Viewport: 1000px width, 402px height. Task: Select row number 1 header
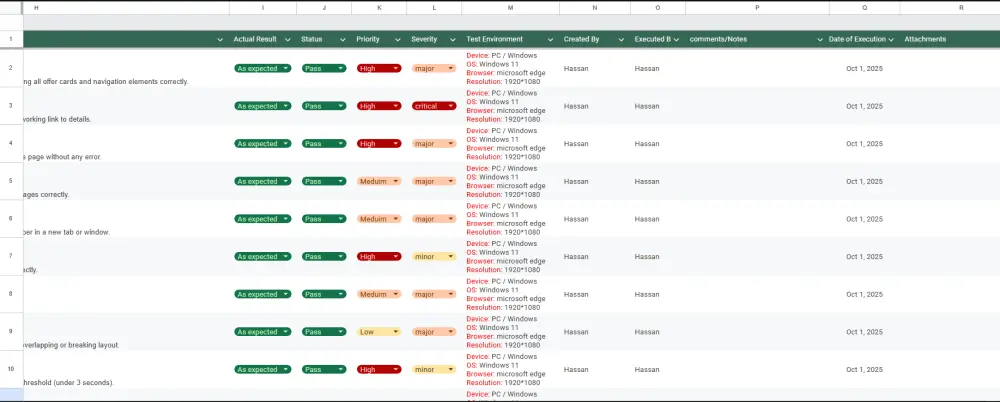tap(11, 40)
